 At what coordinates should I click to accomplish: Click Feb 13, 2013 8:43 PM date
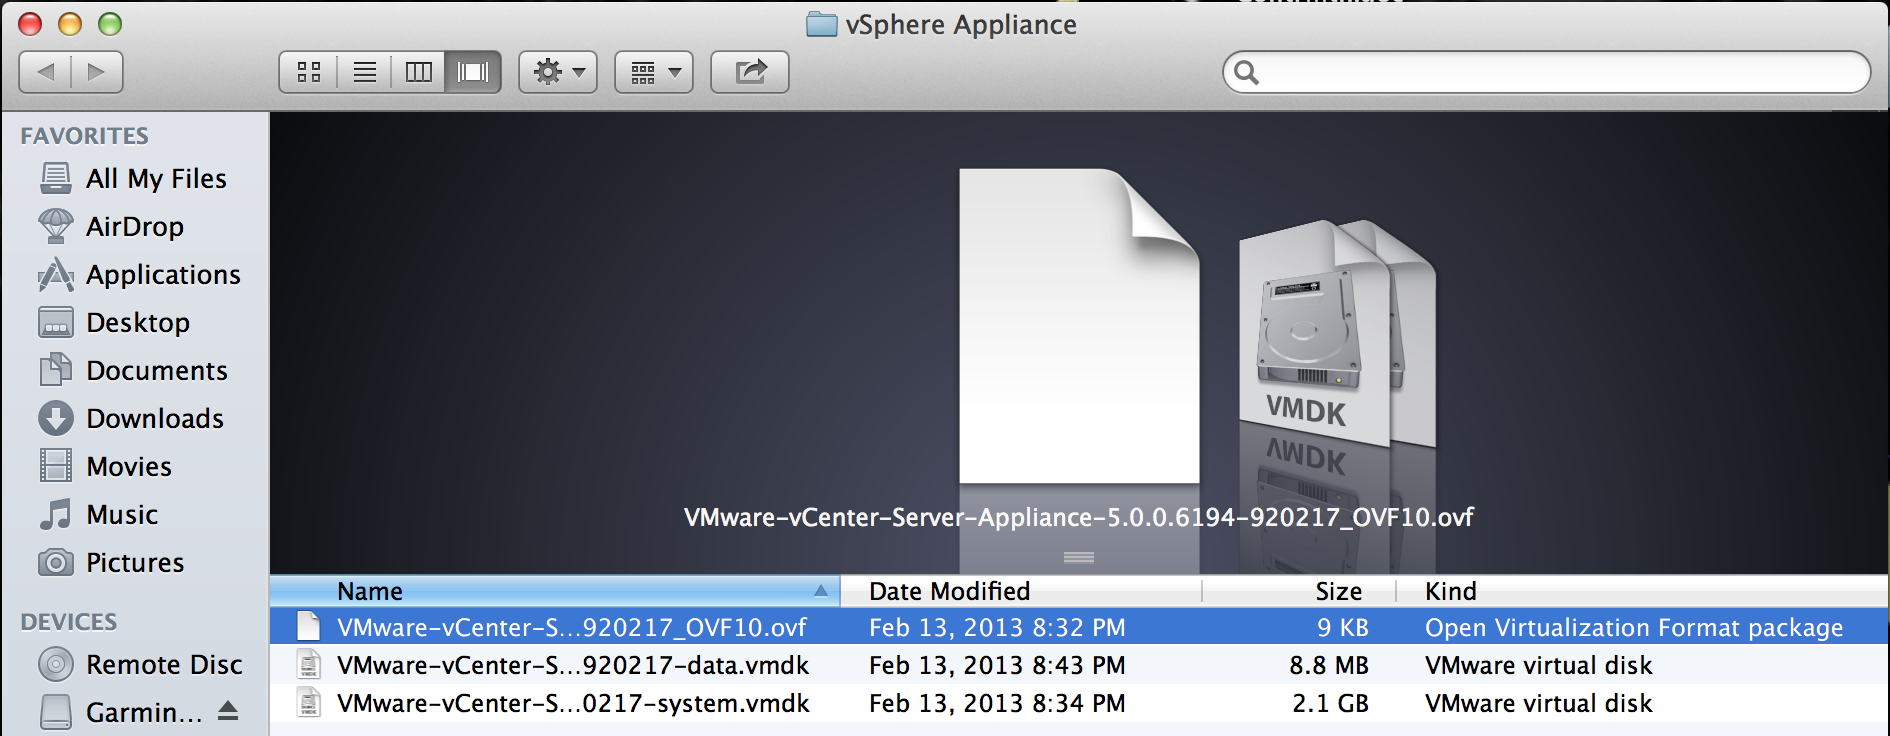click(997, 665)
